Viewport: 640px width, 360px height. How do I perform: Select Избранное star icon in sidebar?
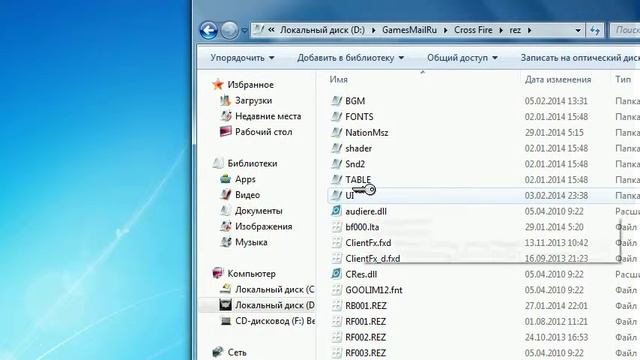click(218, 84)
